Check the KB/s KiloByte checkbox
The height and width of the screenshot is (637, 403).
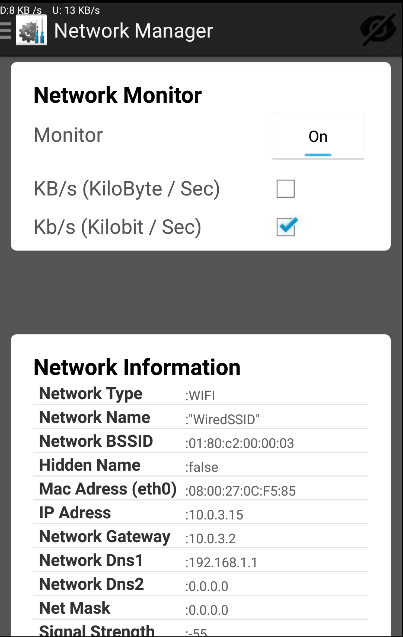coord(286,189)
